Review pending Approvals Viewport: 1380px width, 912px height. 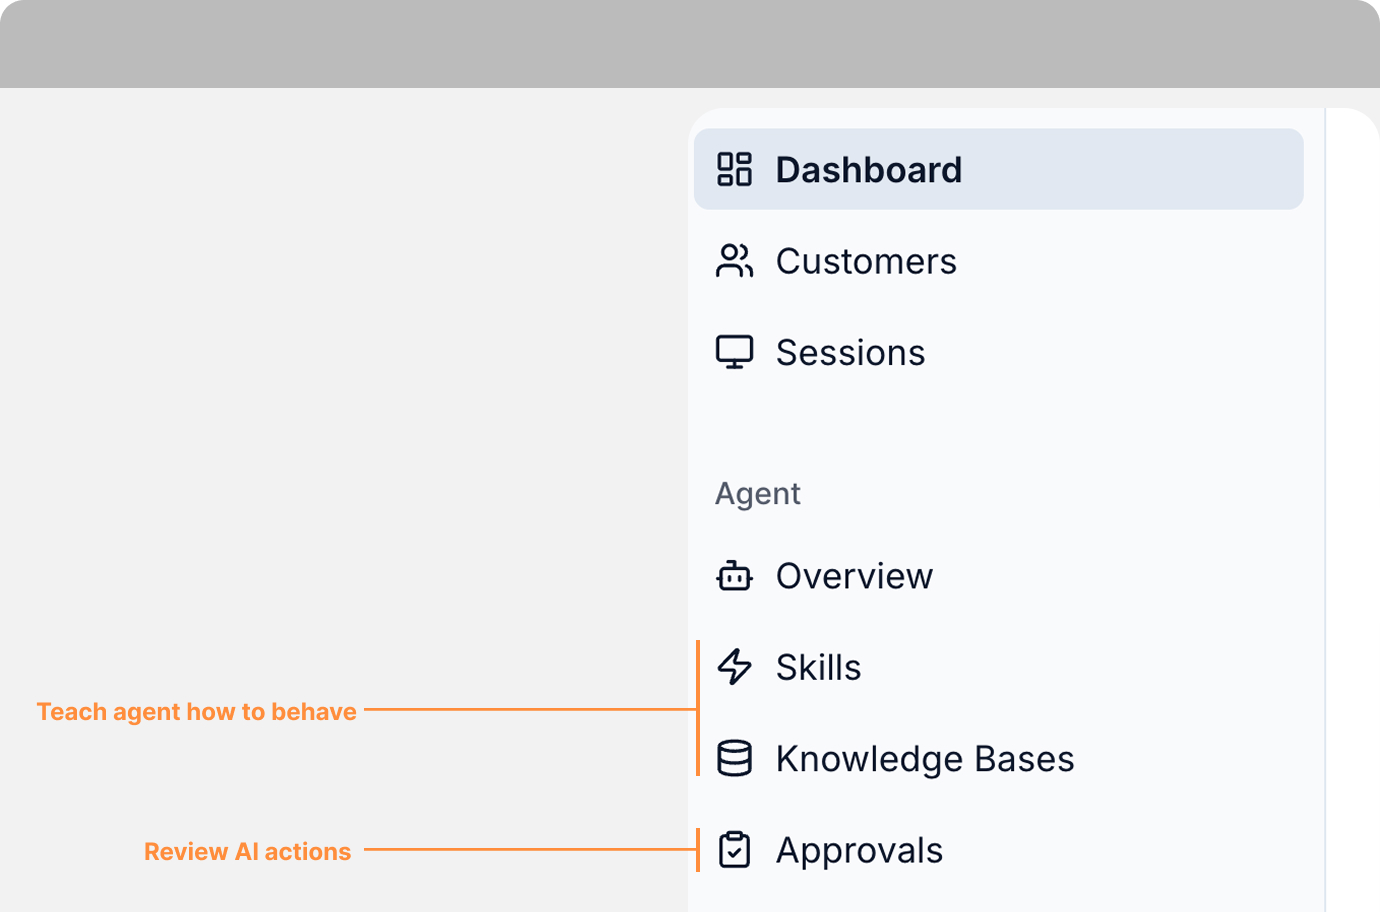pos(859,849)
